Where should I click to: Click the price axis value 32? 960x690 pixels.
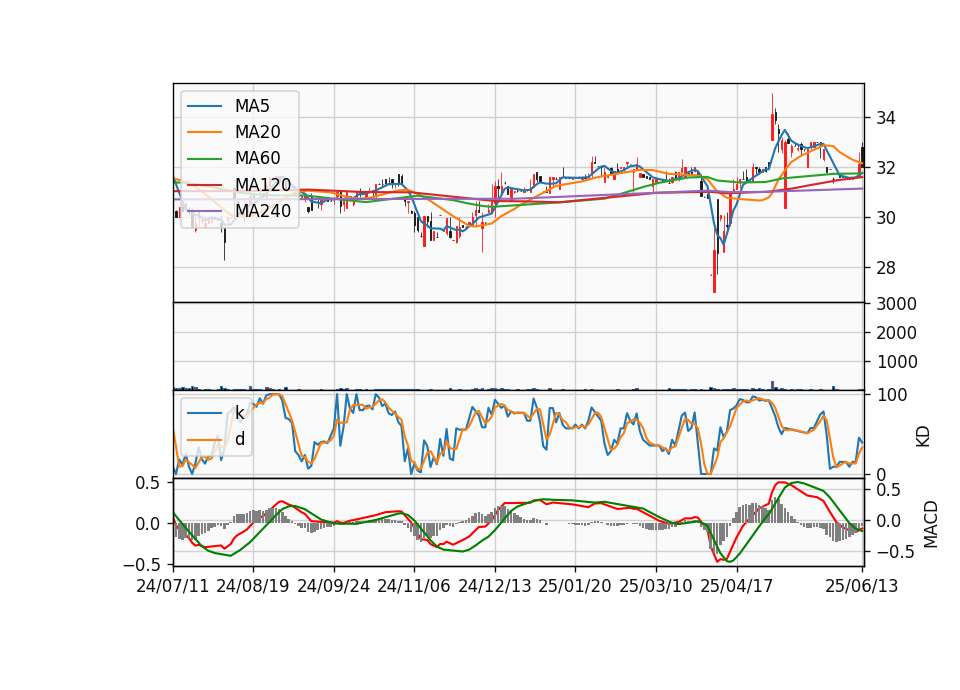click(x=886, y=168)
